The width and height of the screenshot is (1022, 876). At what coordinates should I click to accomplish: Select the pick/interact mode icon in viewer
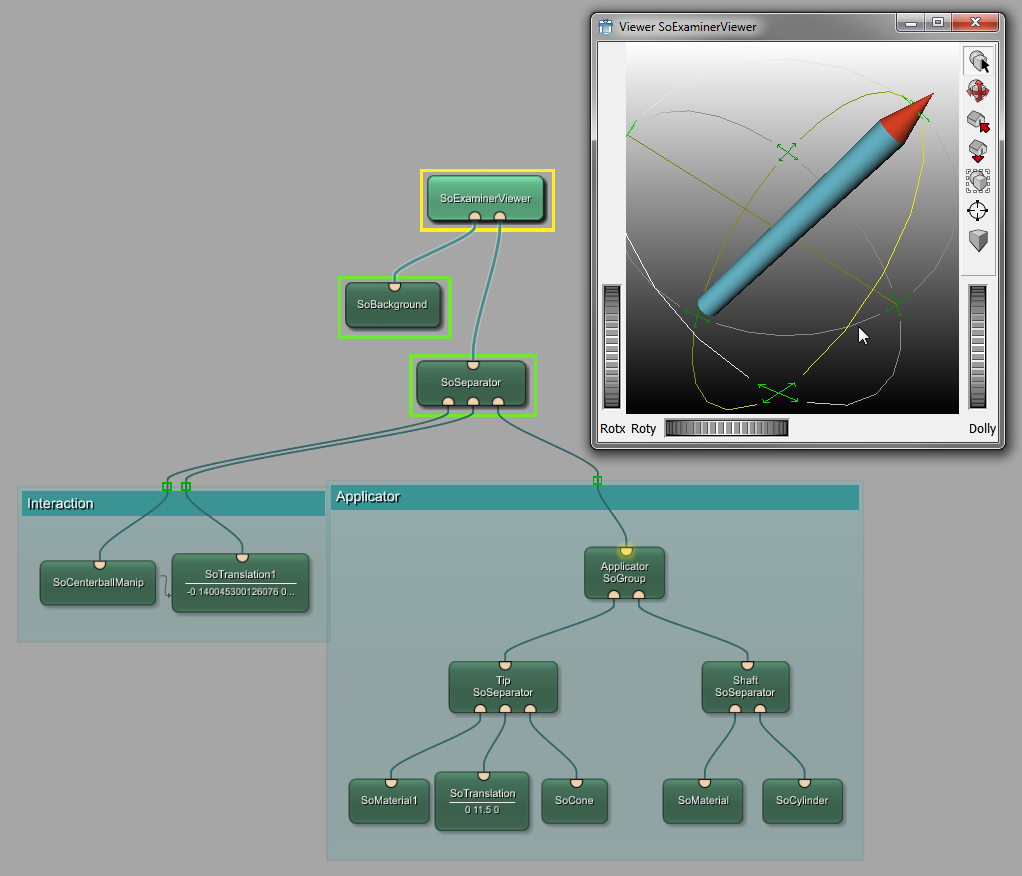tap(978, 62)
